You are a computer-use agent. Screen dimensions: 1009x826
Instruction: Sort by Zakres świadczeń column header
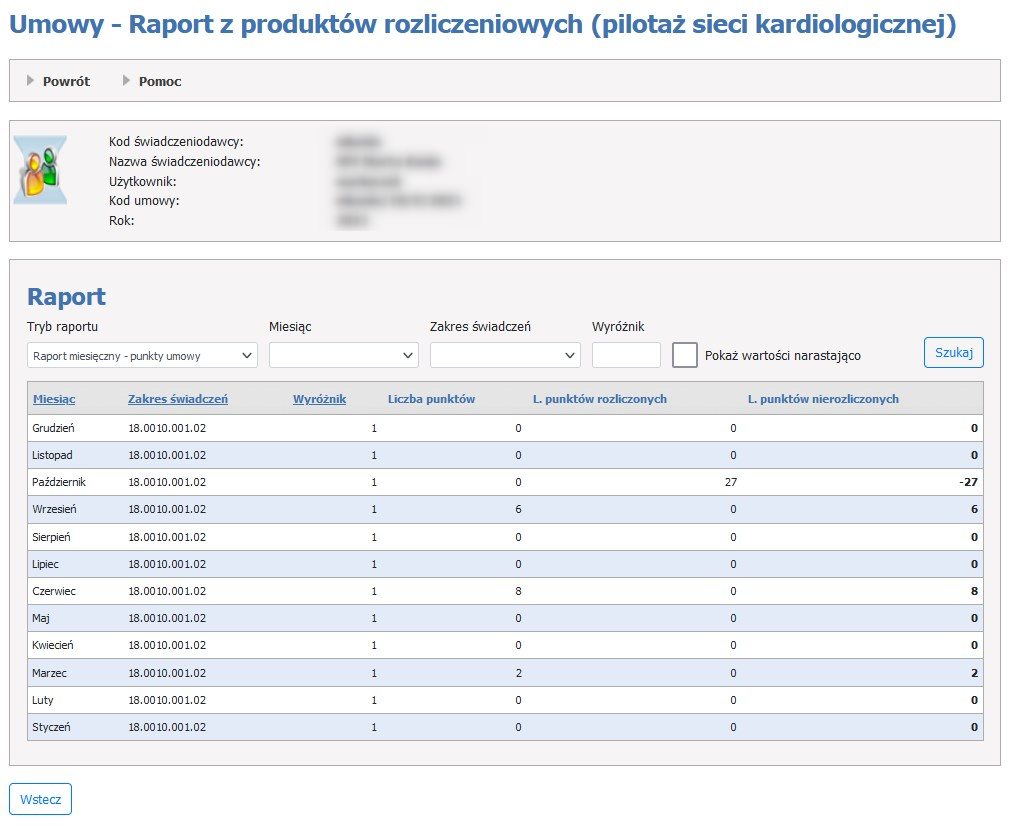pos(177,399)
